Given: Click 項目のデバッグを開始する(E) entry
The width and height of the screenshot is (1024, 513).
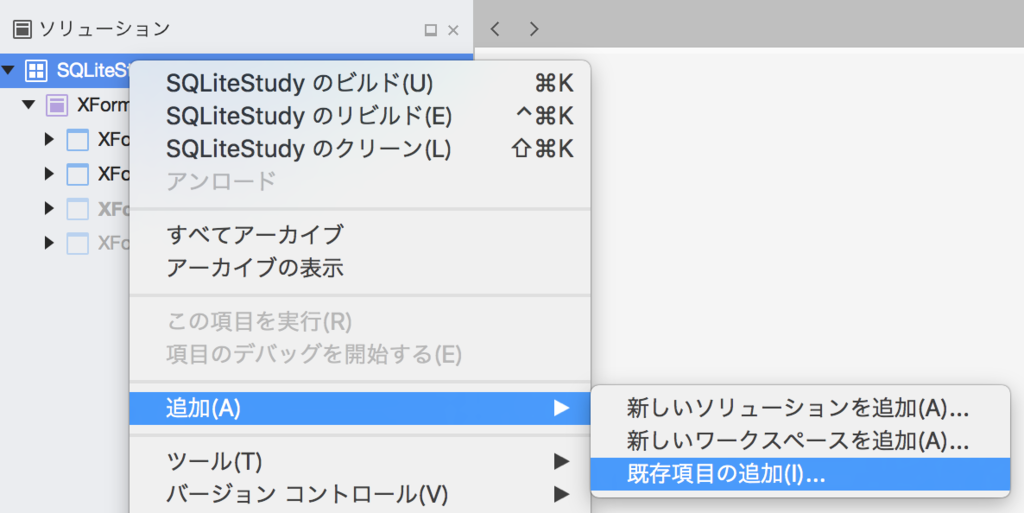Looking at the screenshot, I should click(360, 354).
